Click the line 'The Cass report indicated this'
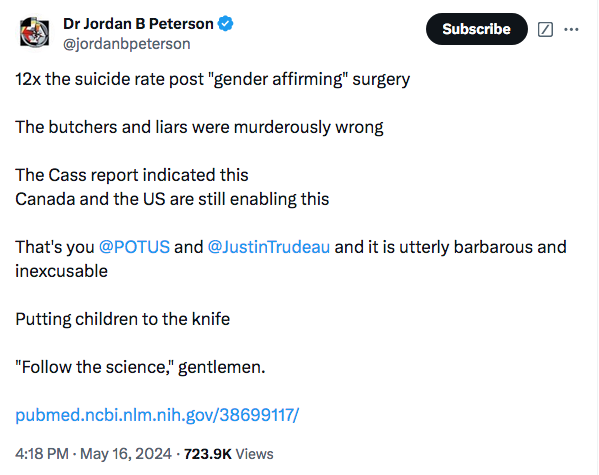This screenshot has height=475, width=599. pos(132,175)
